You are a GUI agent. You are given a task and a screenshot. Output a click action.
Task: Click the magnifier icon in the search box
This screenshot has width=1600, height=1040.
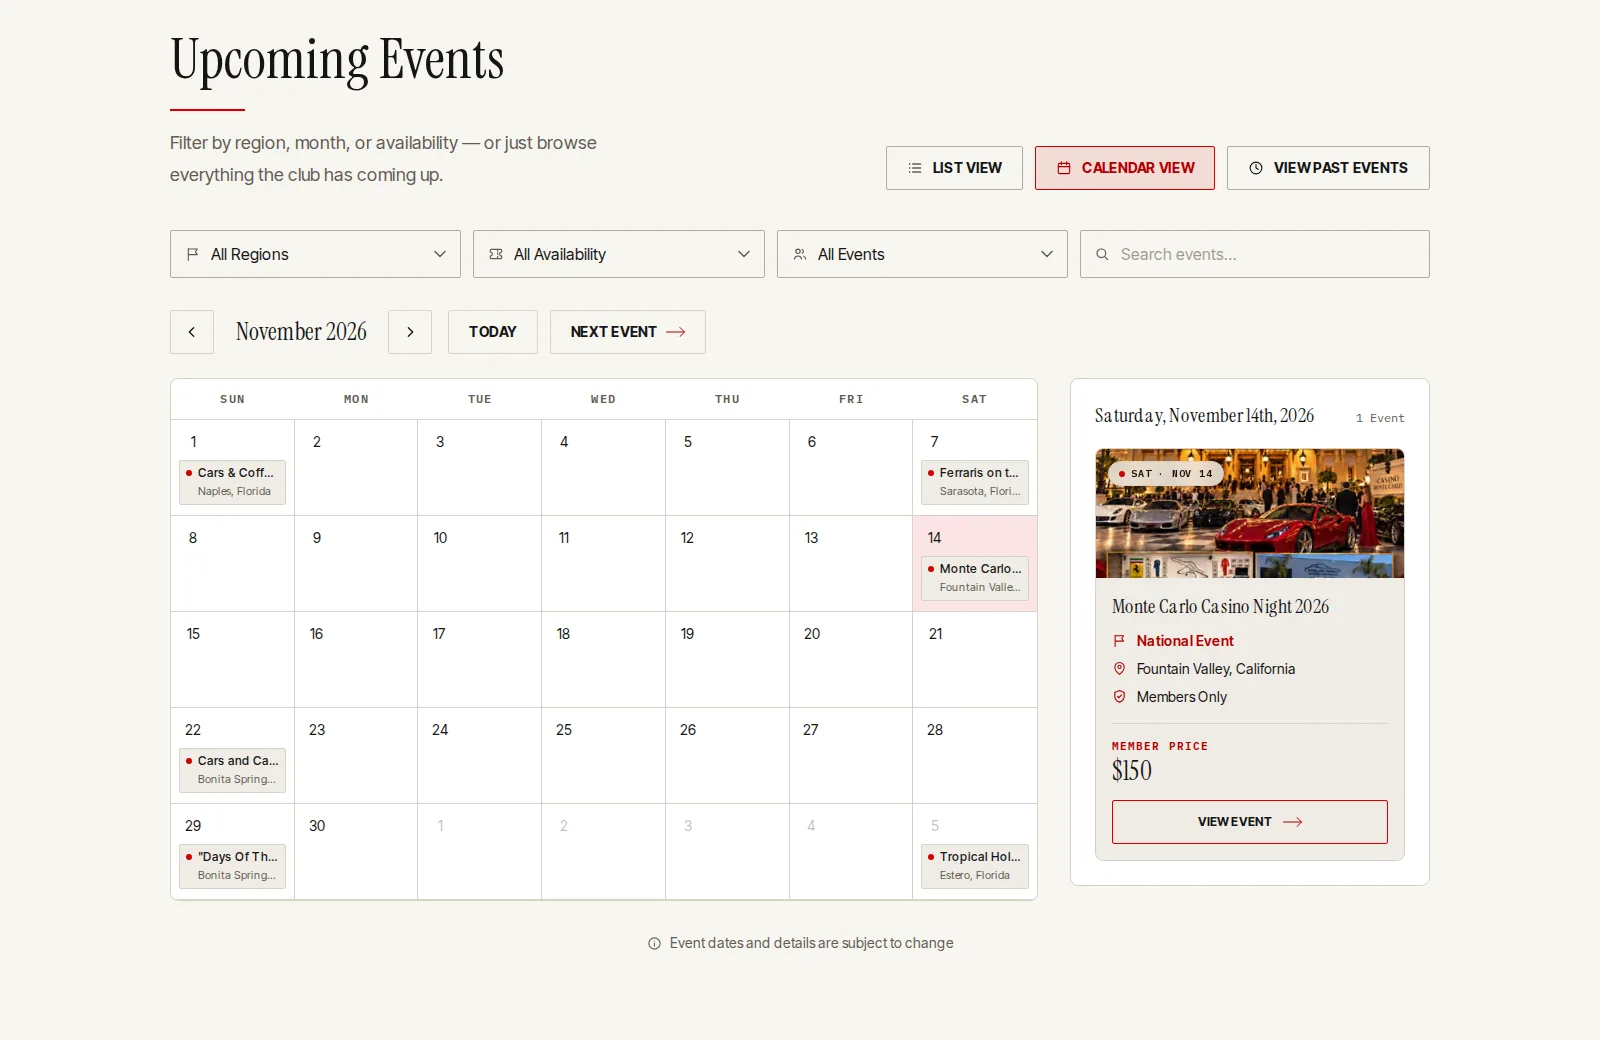pos(1102,254)
